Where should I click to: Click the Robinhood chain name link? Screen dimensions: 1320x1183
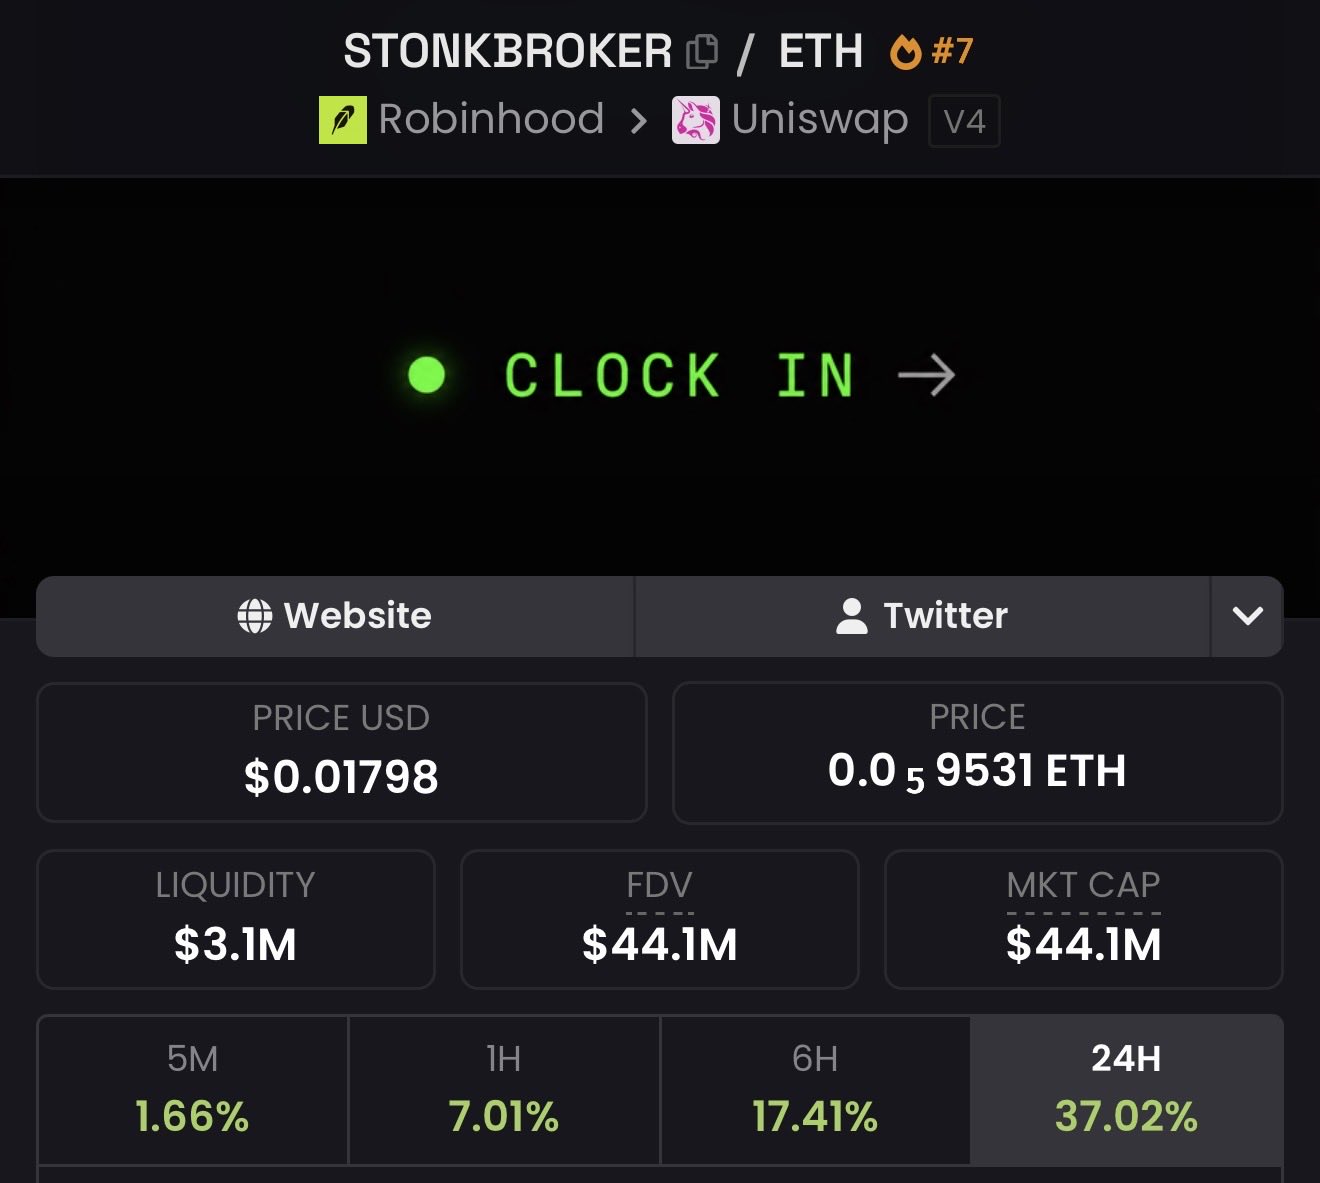tap(491, 119)
